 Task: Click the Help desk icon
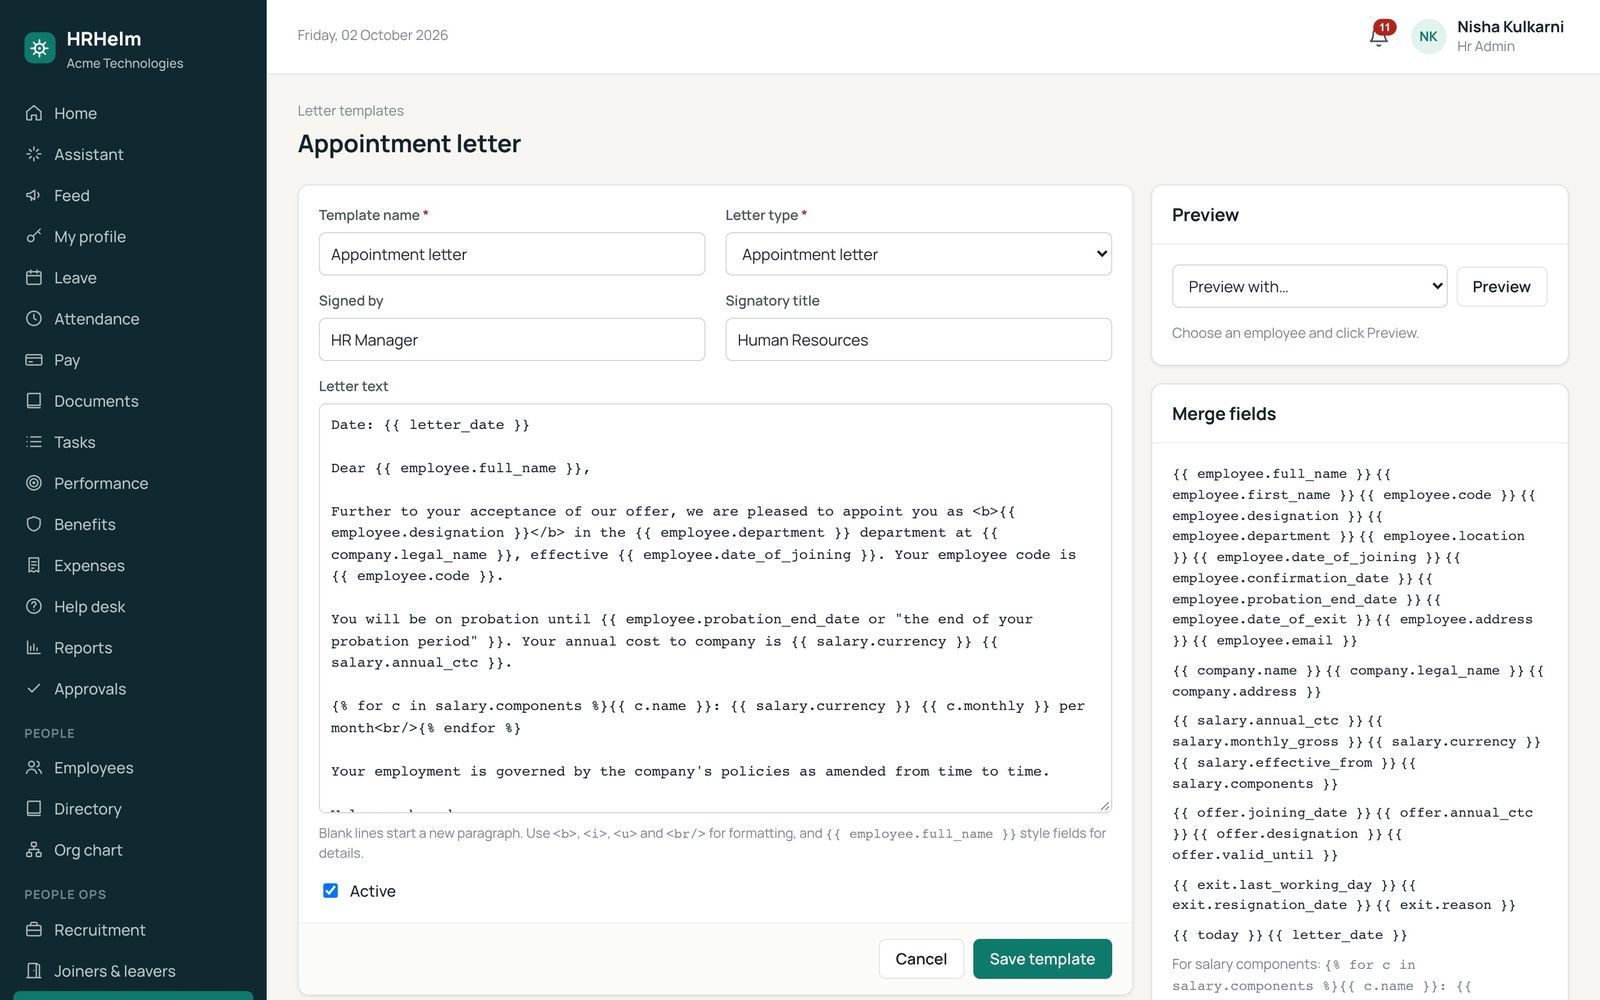[34, 606]
